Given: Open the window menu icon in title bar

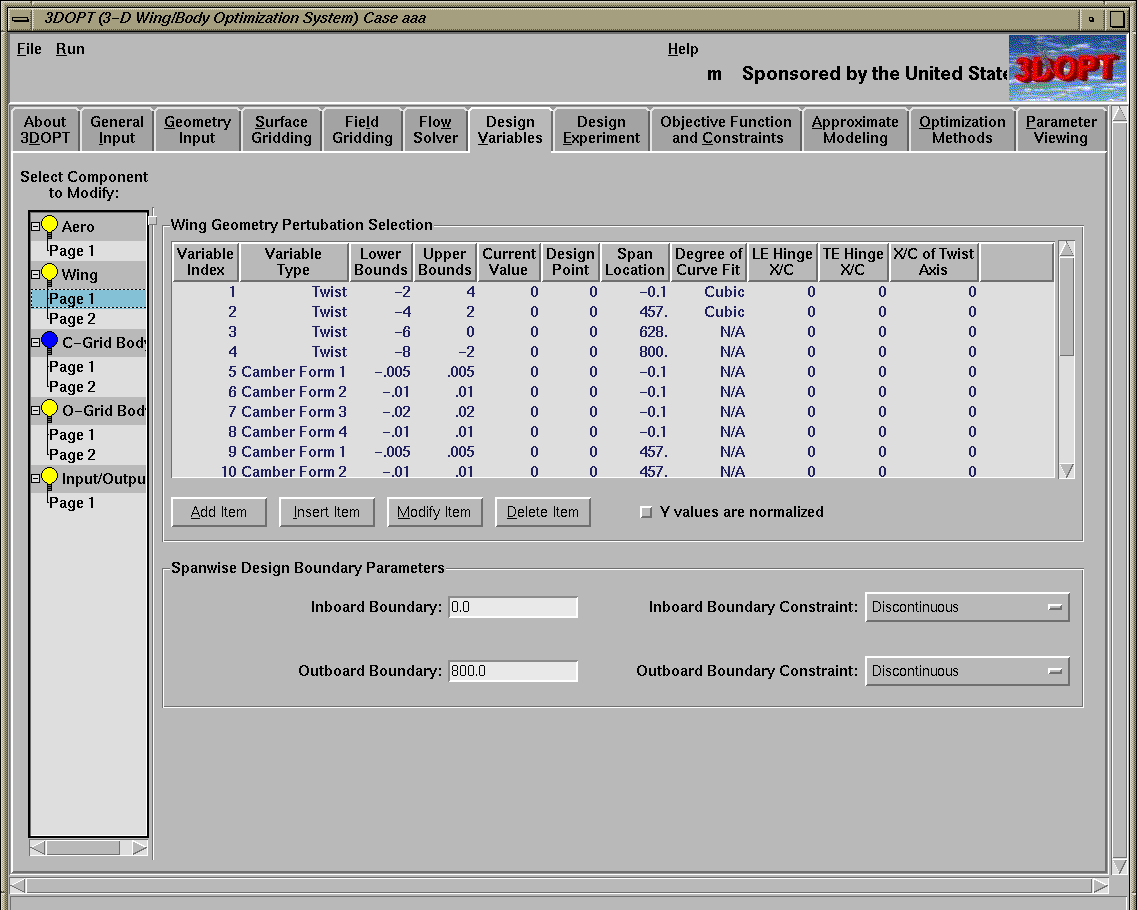Looking at the screenshot, I should tap(20, 18).
